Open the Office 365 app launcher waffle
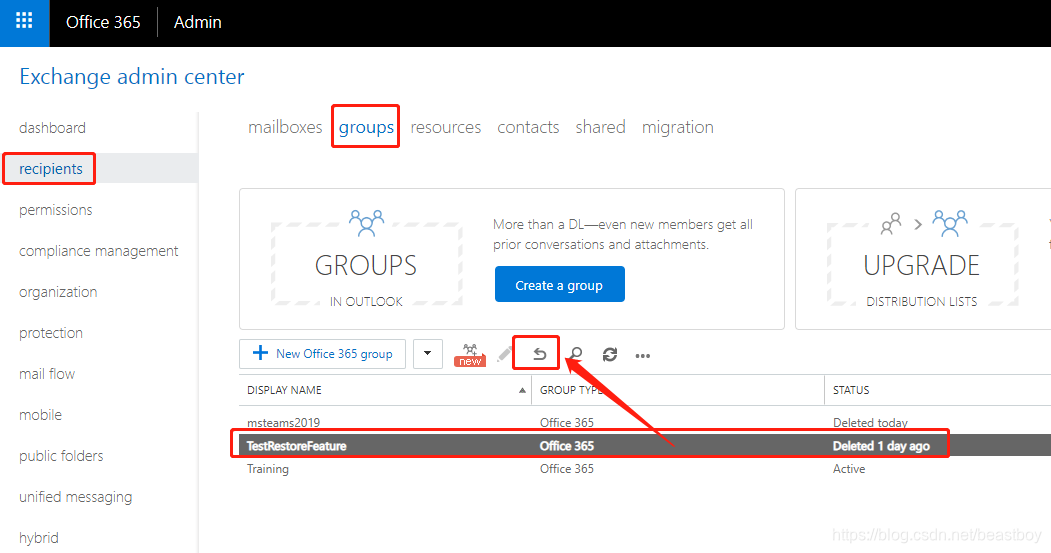The width and height of the screenshot is (1051, 553). coord(24,21)
